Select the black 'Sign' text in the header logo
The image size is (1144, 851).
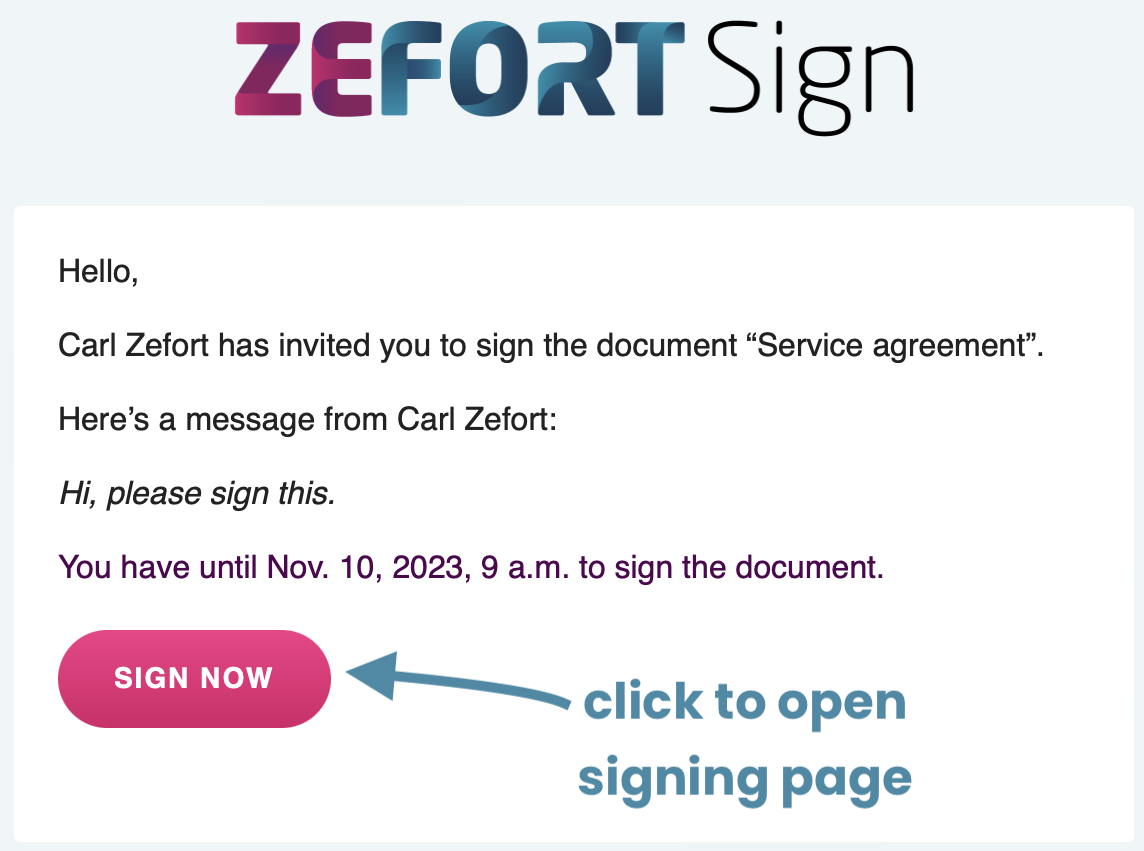(x=811, y=77)
